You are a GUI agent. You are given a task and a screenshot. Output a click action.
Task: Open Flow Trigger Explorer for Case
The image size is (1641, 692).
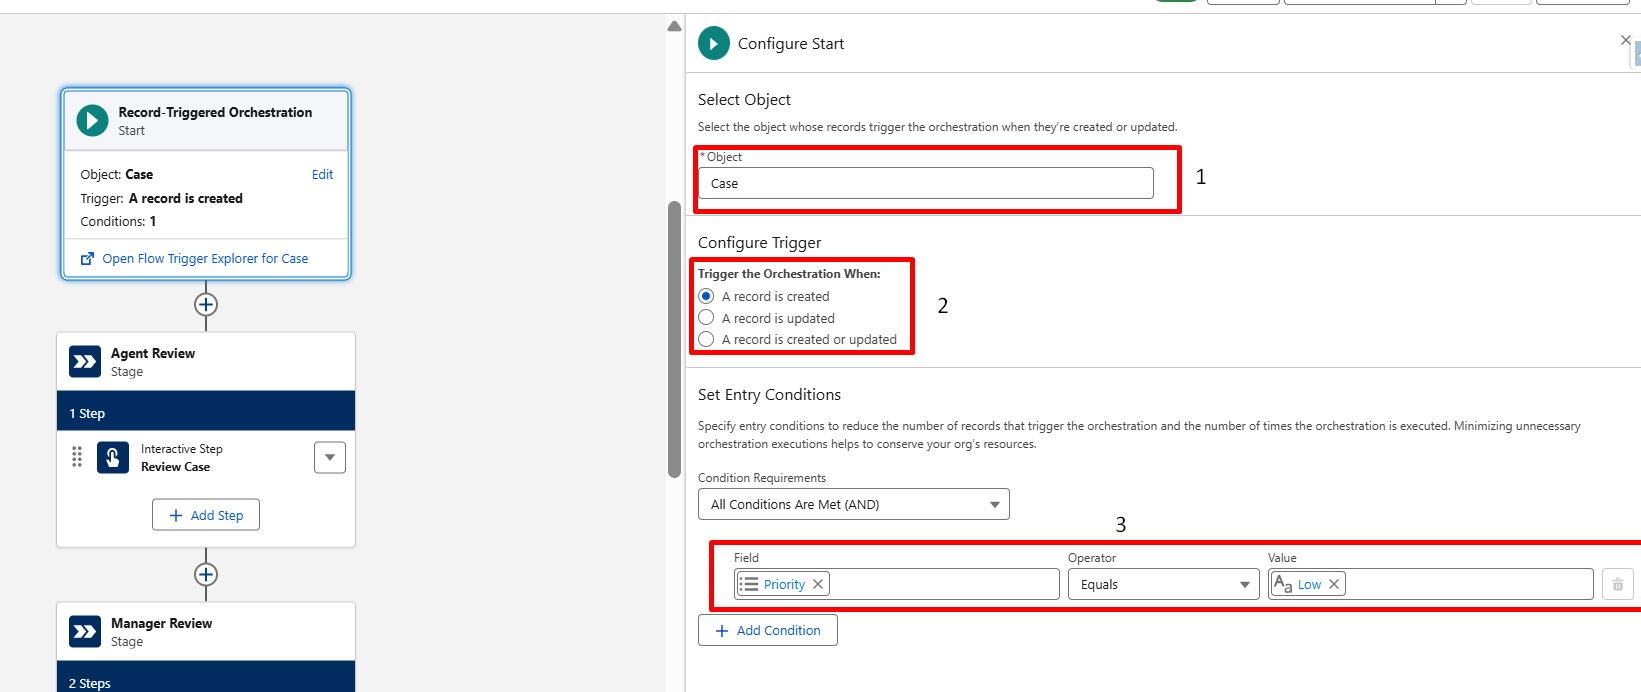click(205, 258)
